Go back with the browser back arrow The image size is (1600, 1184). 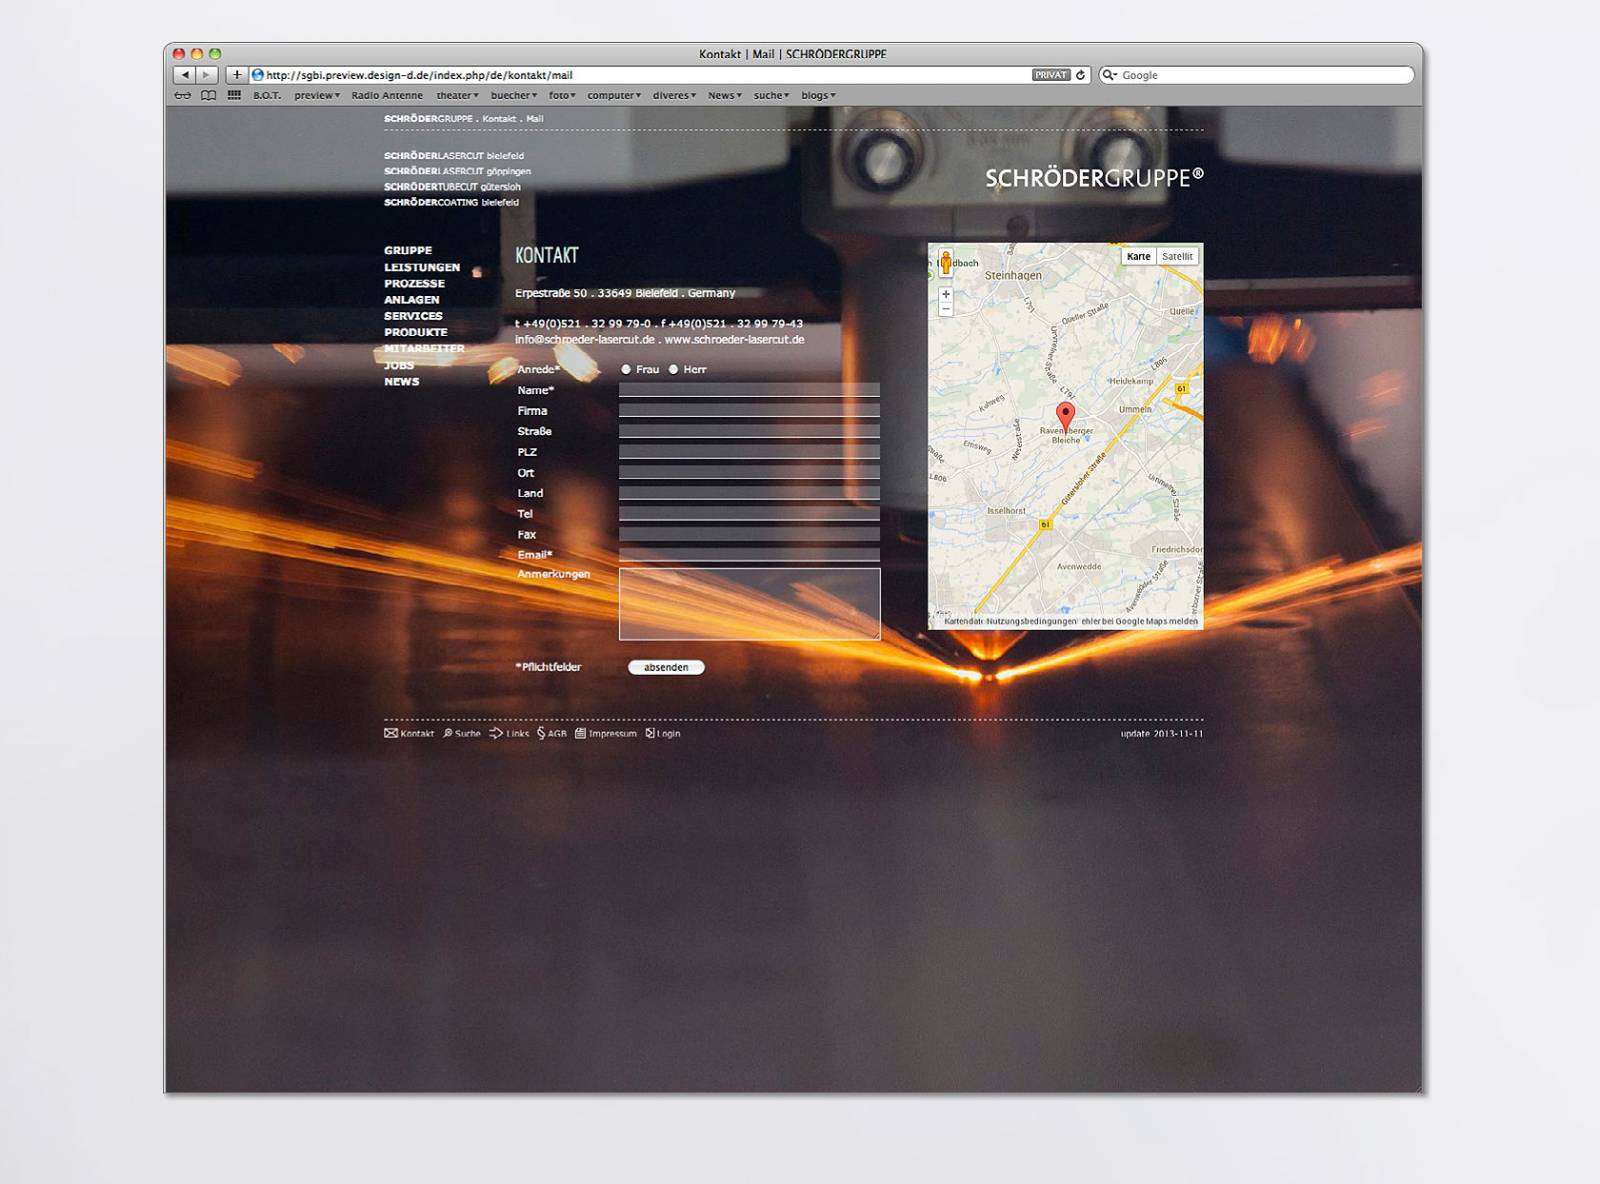coord(184,75)
